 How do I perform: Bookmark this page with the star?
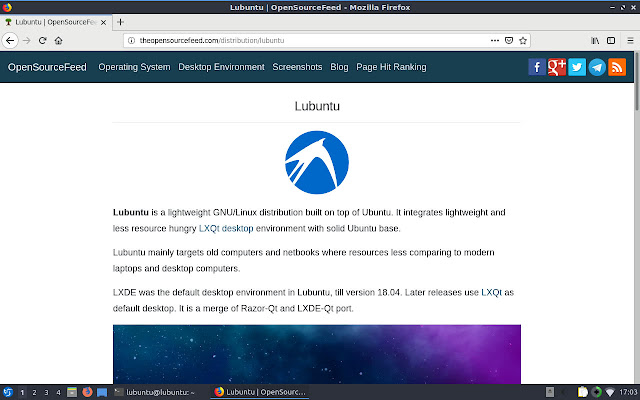point(522,40)
